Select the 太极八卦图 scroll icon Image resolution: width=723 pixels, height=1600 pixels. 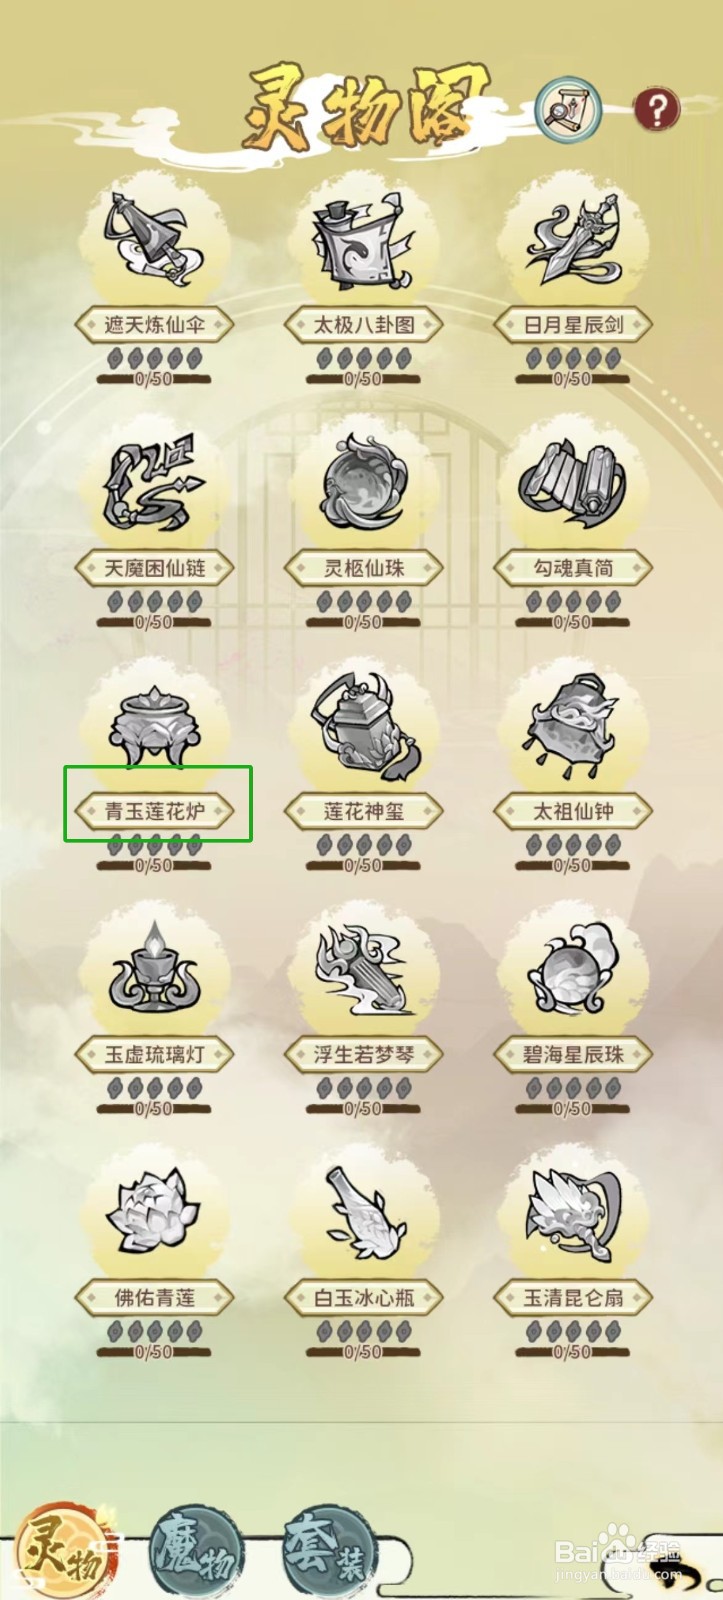(364, 238)
